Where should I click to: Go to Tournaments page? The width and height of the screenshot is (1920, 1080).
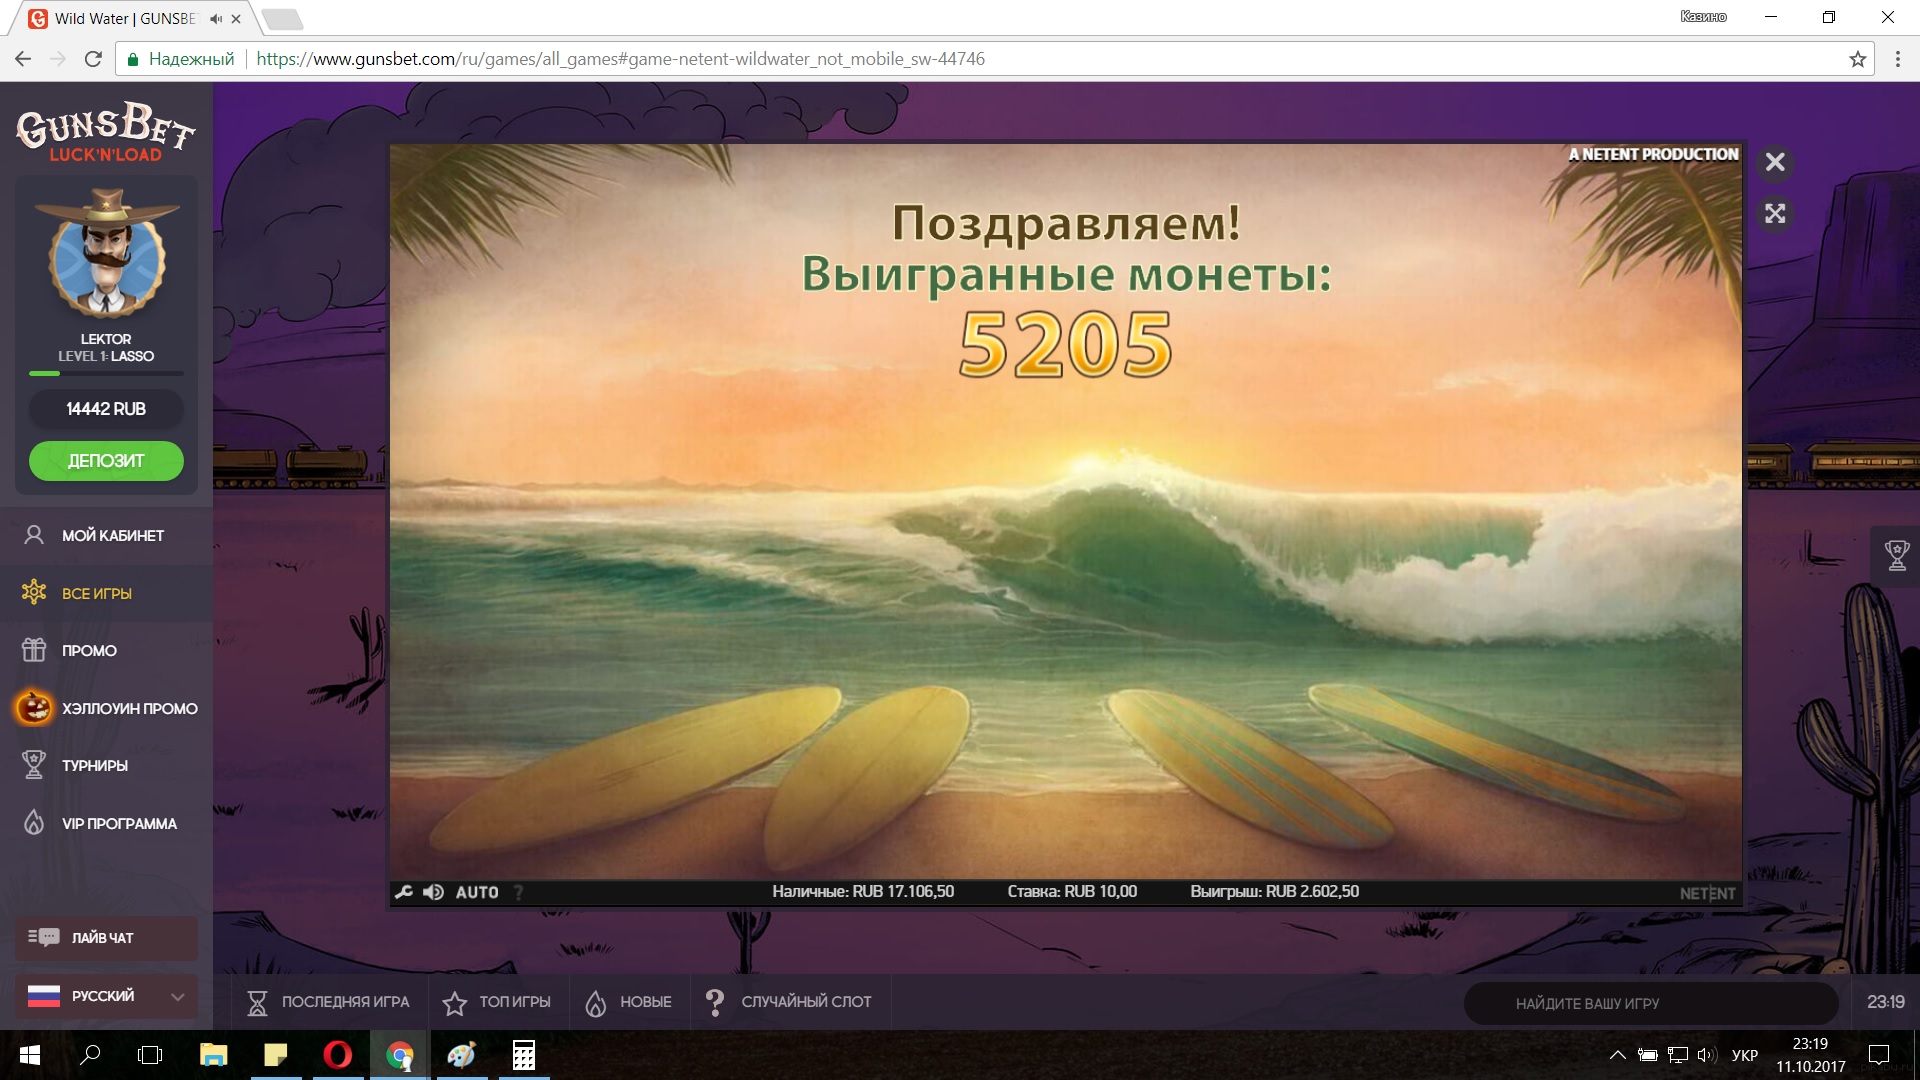94,766
